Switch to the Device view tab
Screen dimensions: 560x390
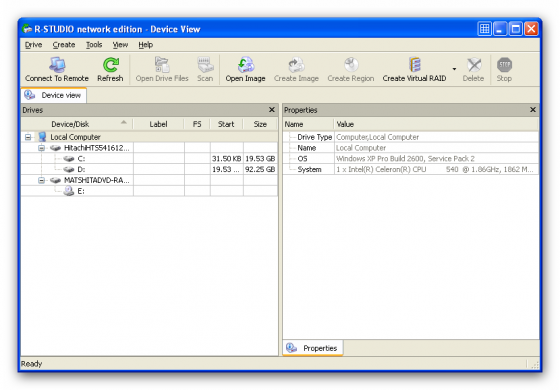(54, 95)
